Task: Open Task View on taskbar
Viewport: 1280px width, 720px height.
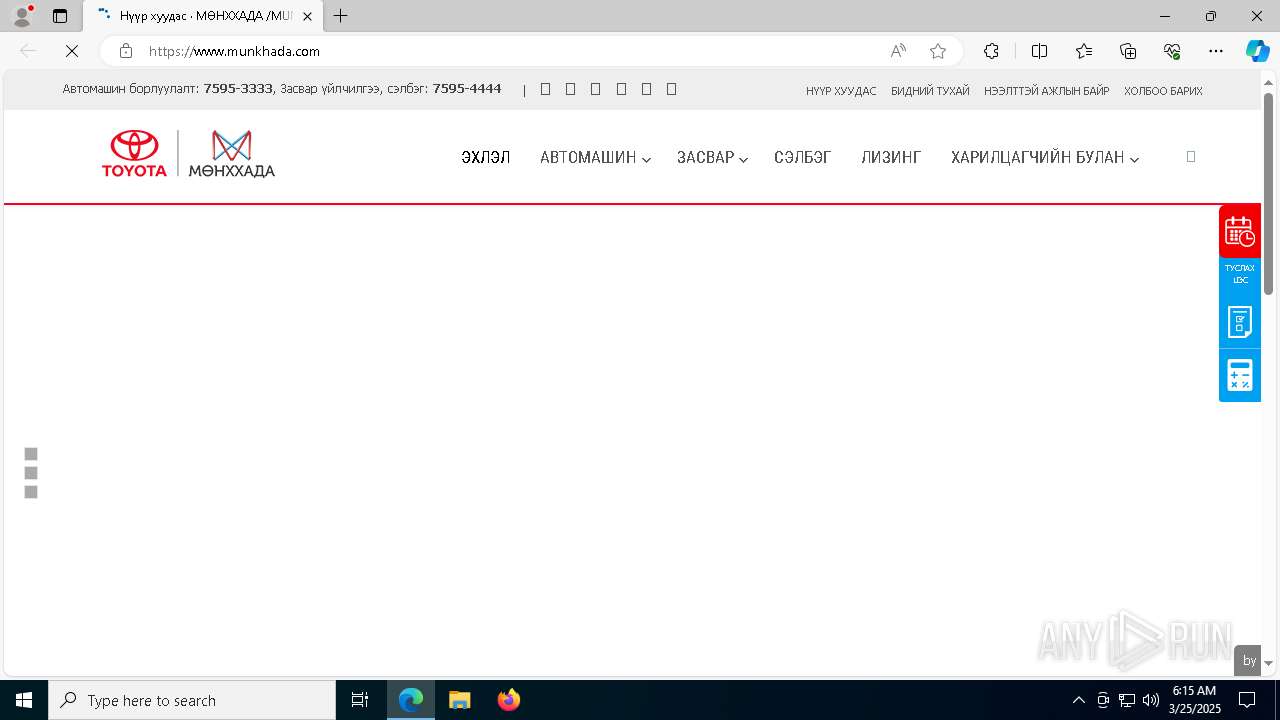Action: 360,700
